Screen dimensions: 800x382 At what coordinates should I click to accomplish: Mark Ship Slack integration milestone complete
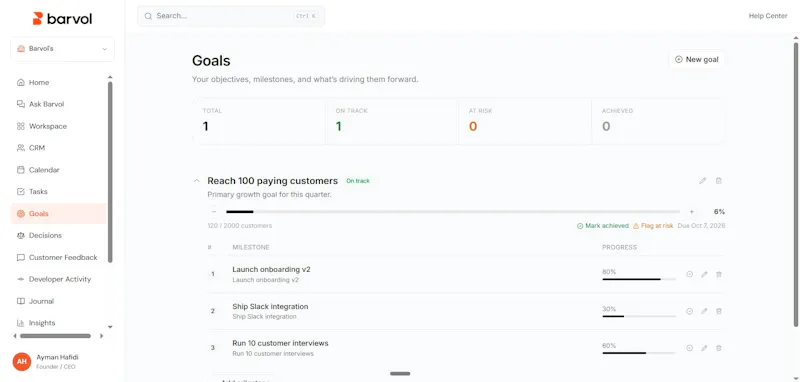pos(689,311)
